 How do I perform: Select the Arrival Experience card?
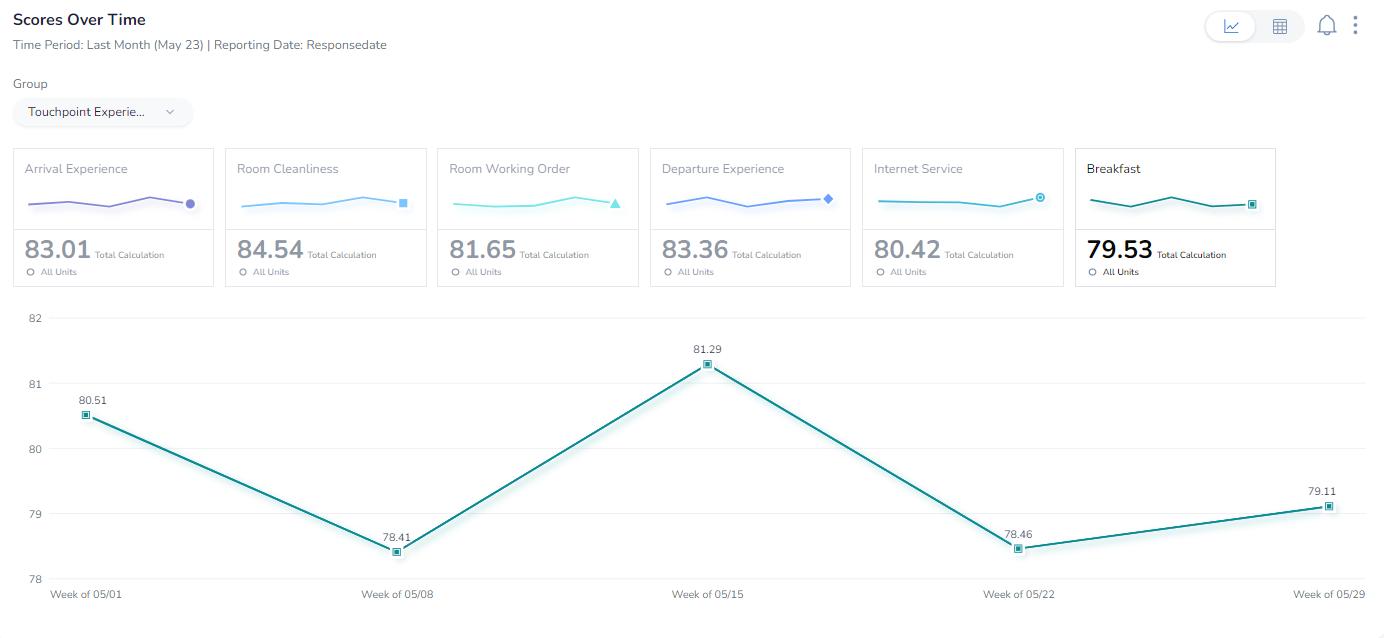113,217
